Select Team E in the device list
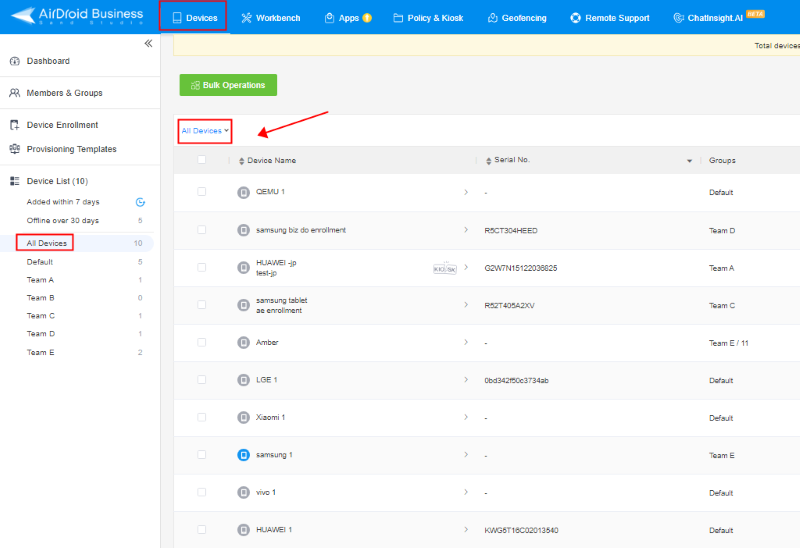This screenshot has height=548, width=800. coord(40,352)
